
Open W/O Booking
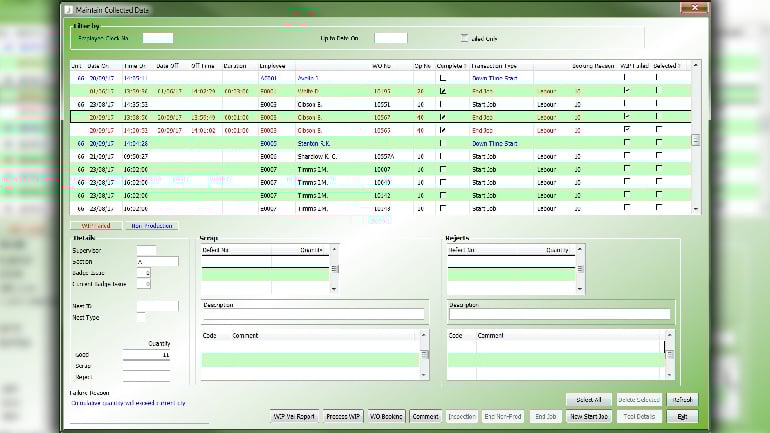385,415
